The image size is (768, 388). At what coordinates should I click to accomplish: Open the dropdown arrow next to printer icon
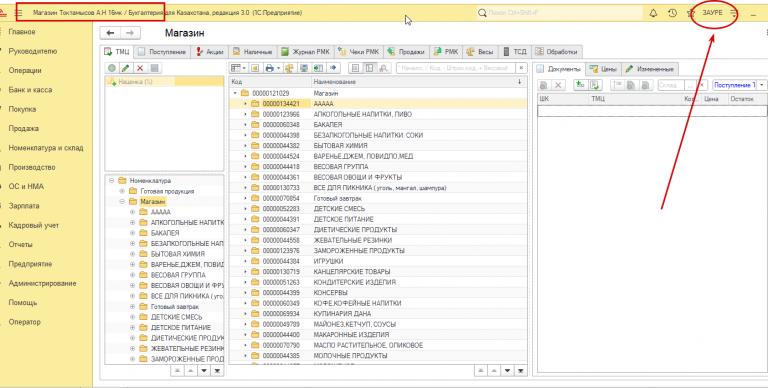pos(278,68)
